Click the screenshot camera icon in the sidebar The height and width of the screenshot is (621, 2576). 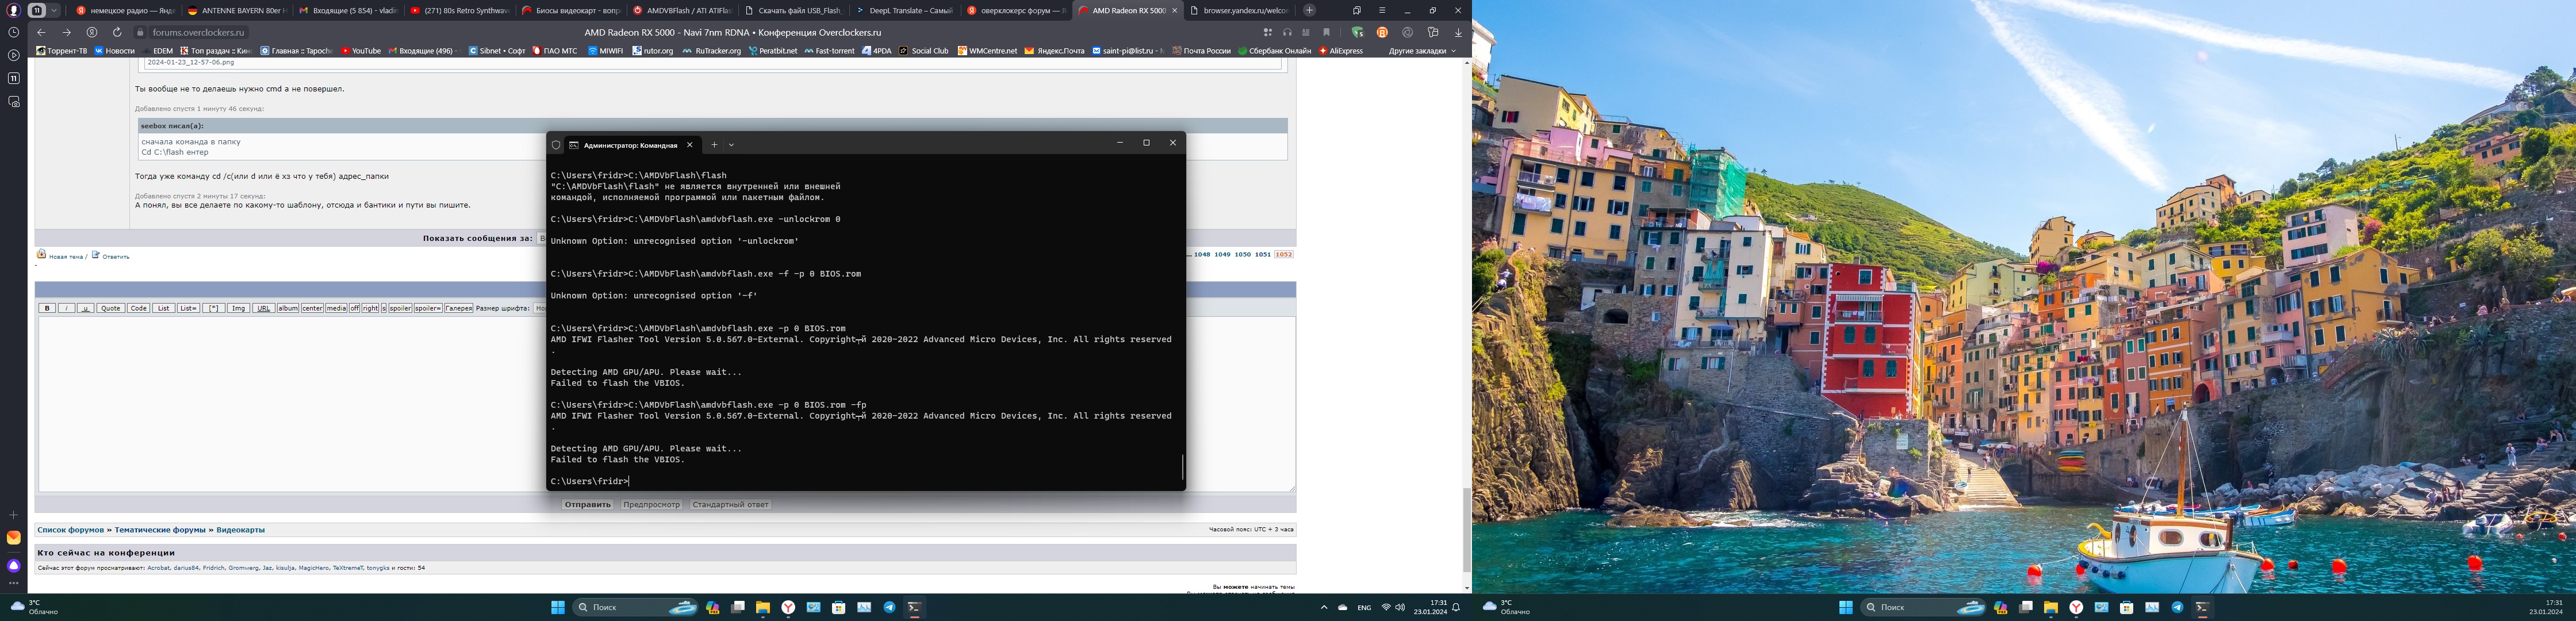tap(14, 101)
